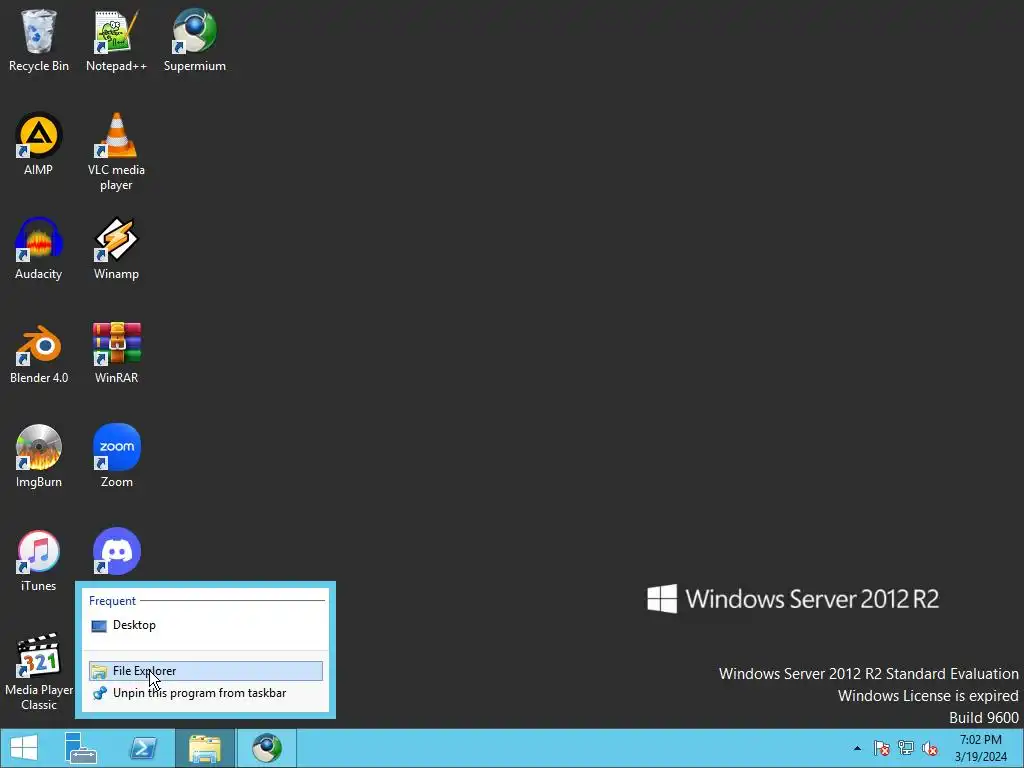Click the Action Center flag tray icon
The image size is (1024, 768).
882,748
